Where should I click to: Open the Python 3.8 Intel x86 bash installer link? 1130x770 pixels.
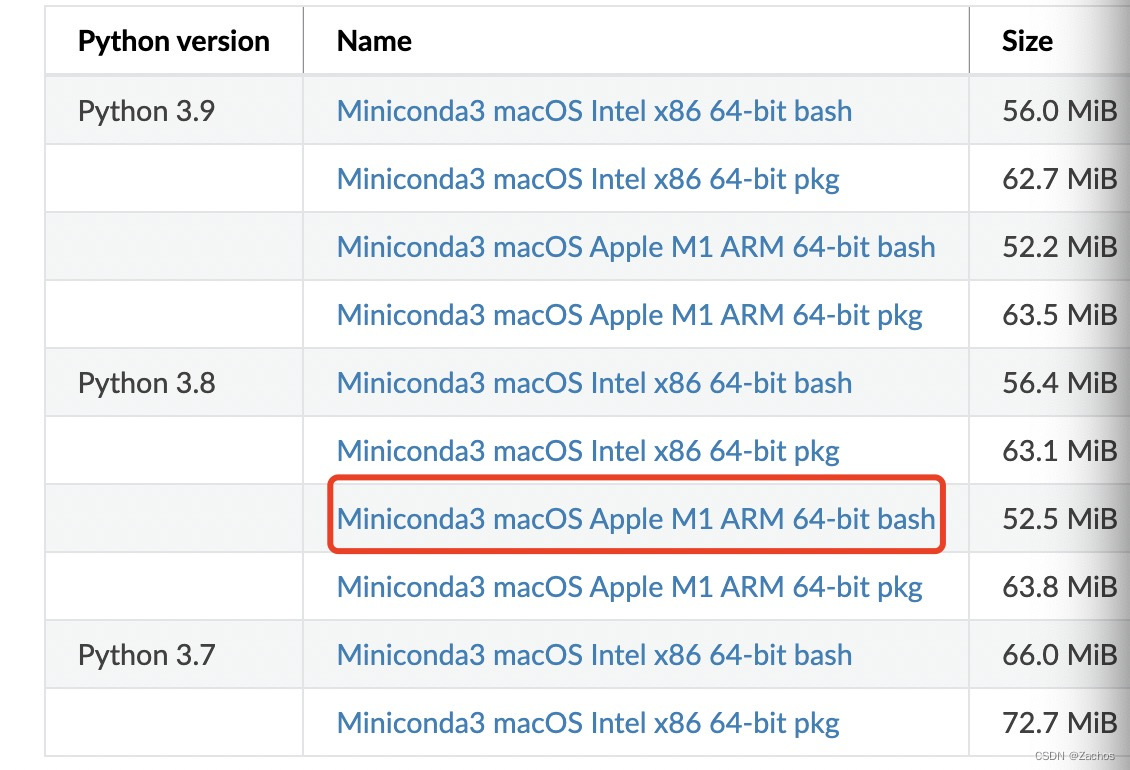tap(594, 382)
